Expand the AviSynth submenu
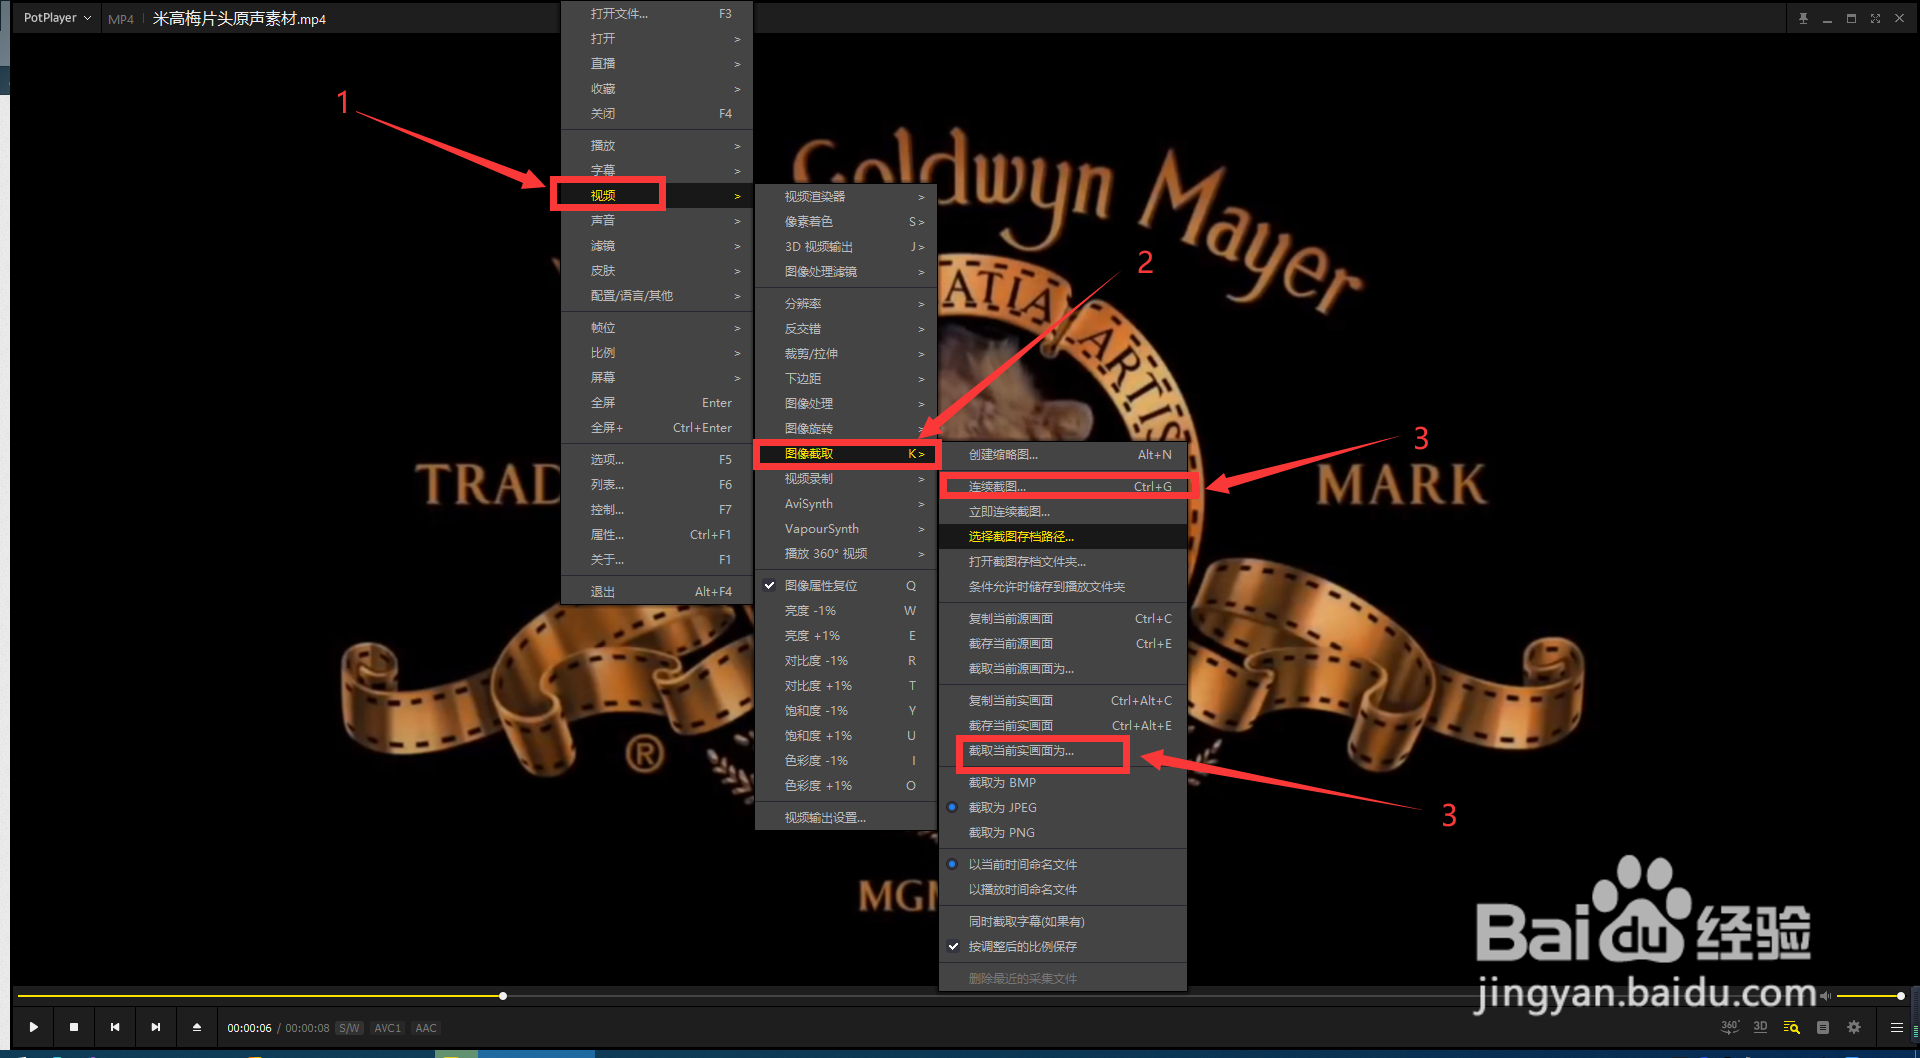Viewport: 1920px width, 1058px height. click(846, 504)
